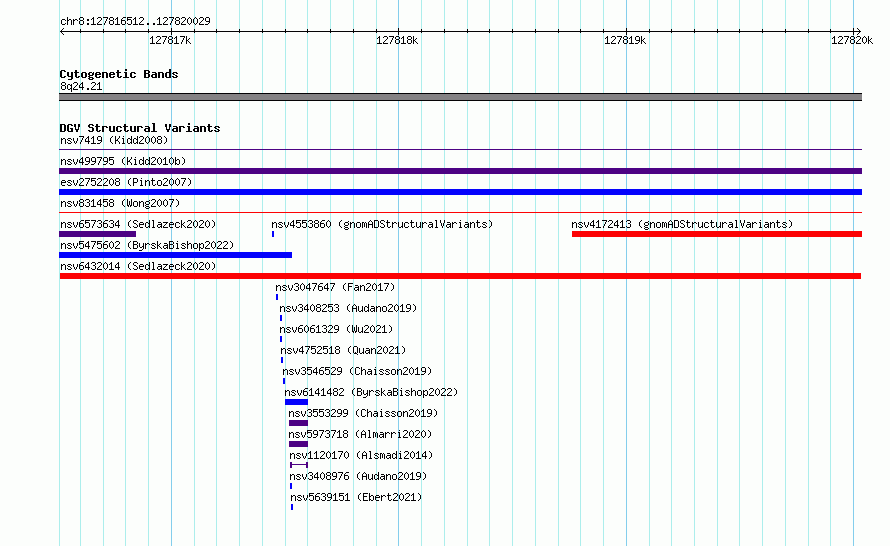The height and width of the screenshot is (546, 890).
Task: Click nsv6573634 (Sedlazeck2020) label
Action: [138, 224]
